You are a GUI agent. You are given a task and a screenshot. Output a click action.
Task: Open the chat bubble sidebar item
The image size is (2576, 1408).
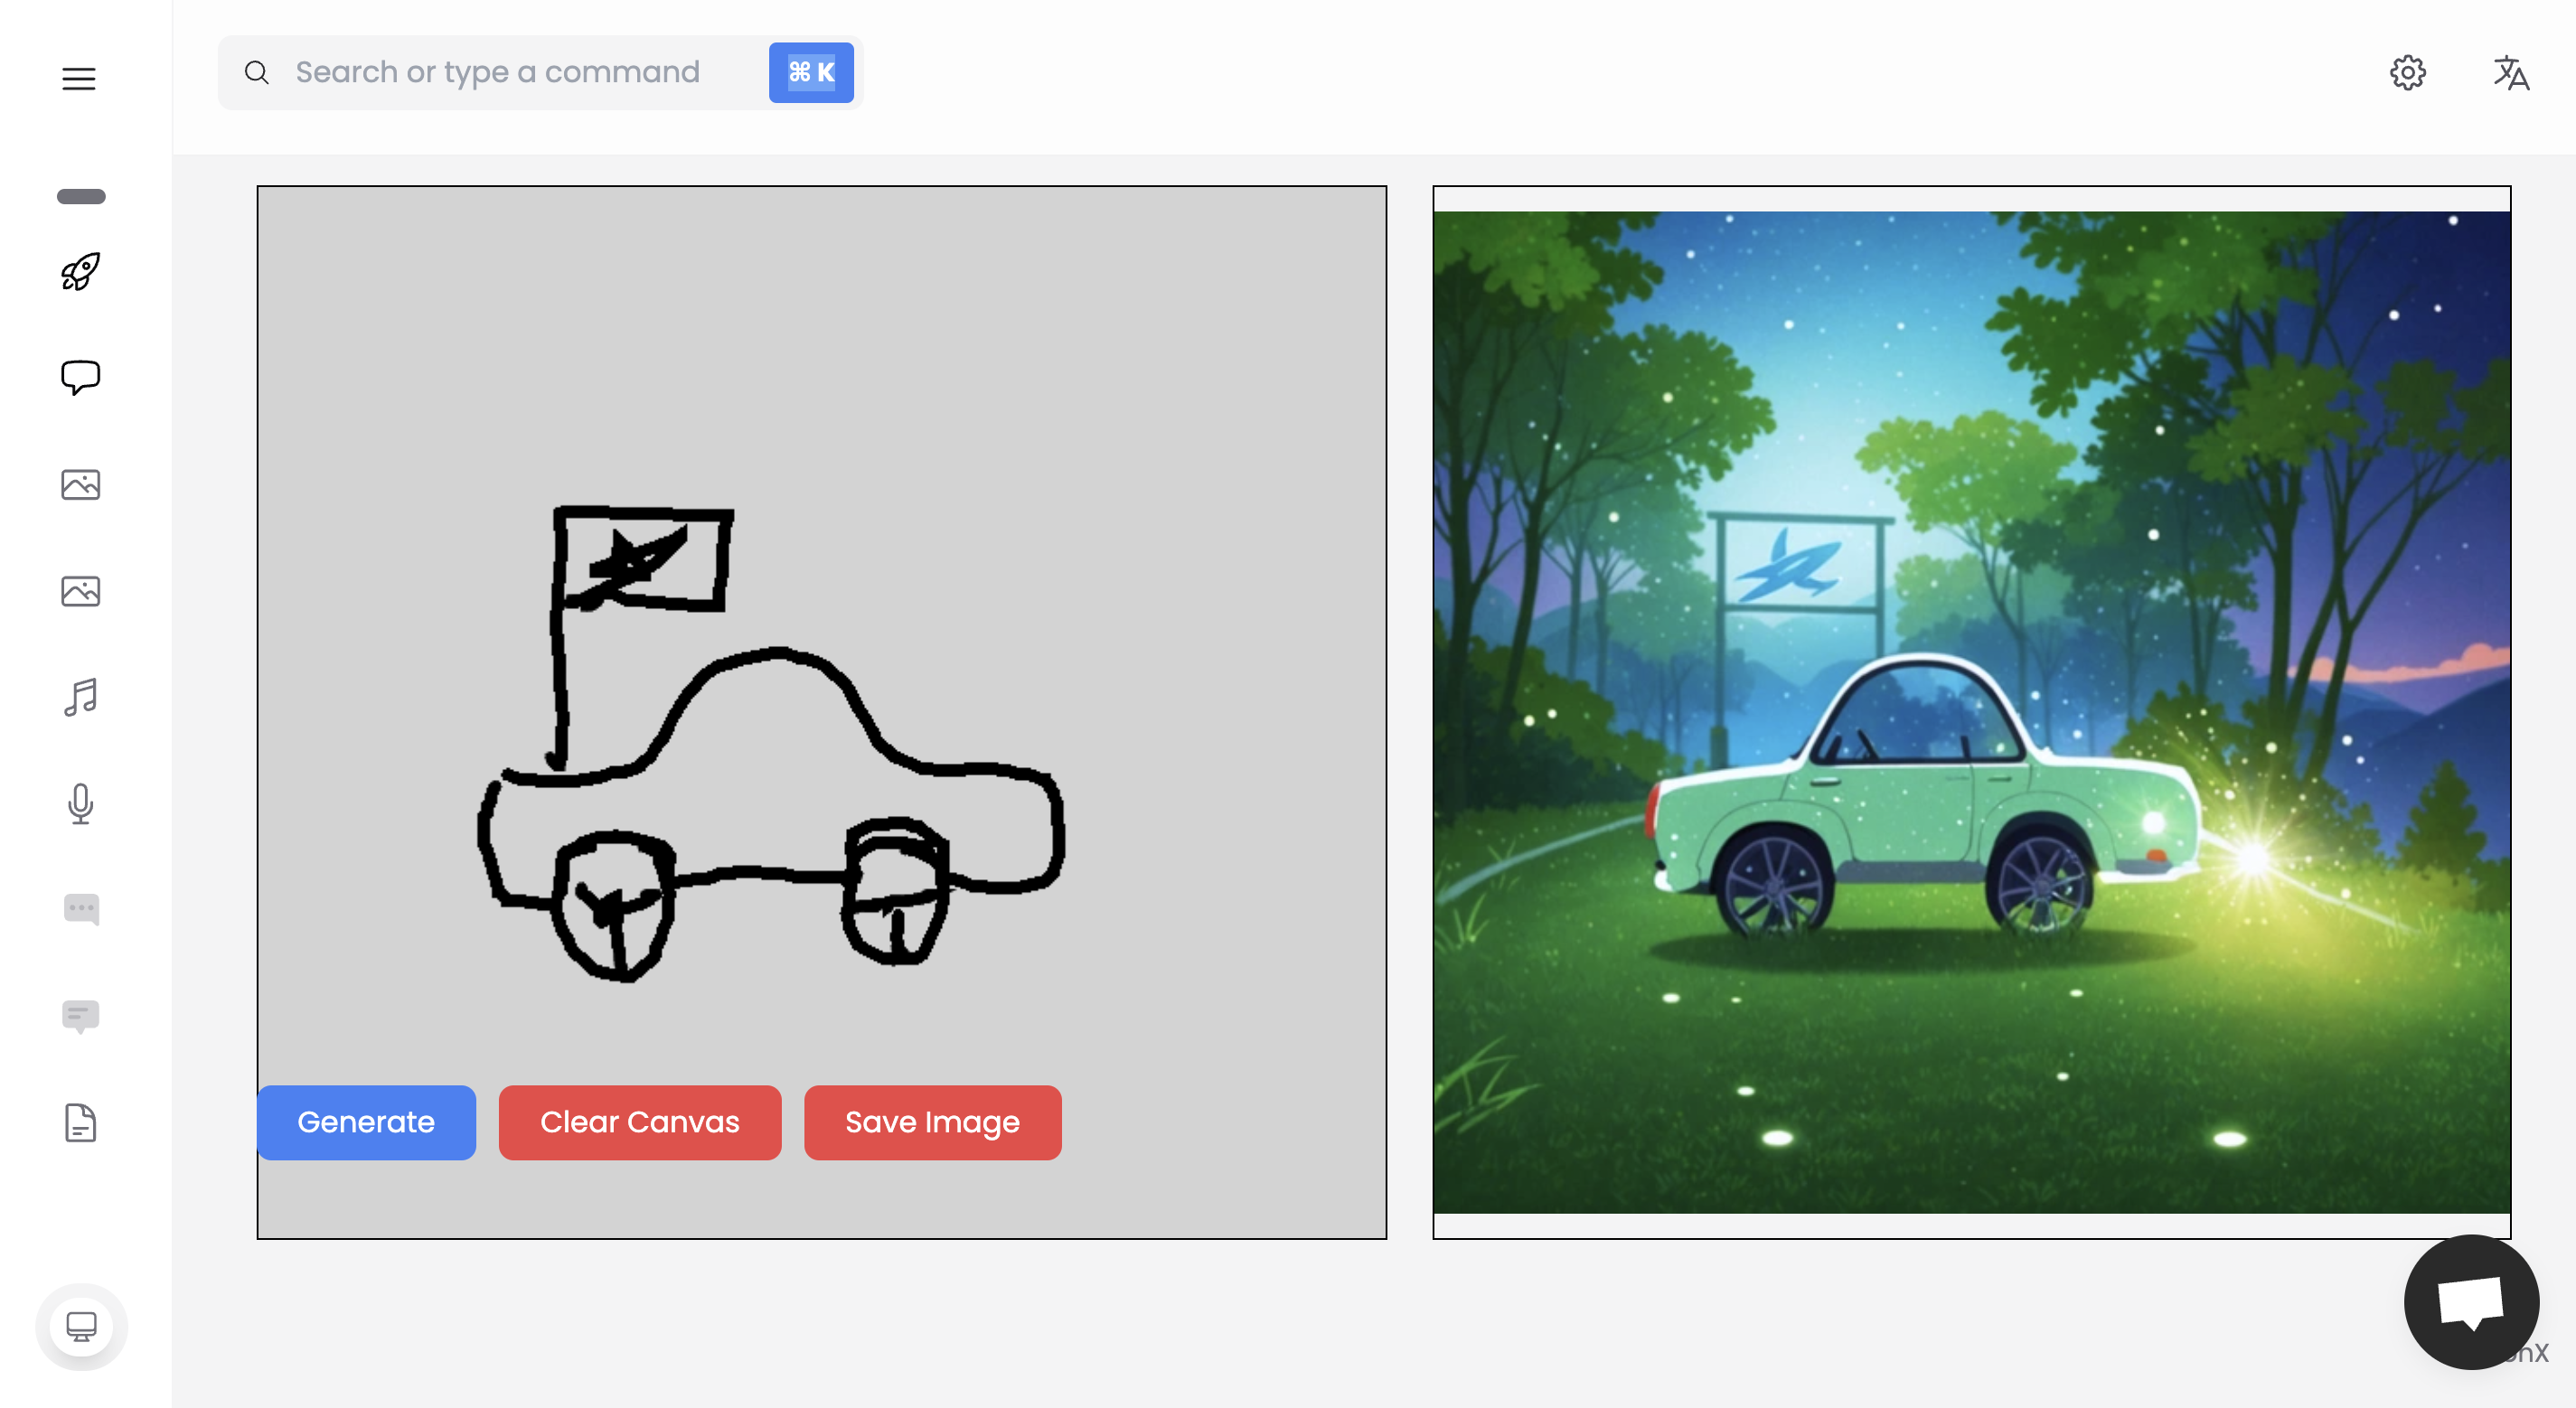80,377
